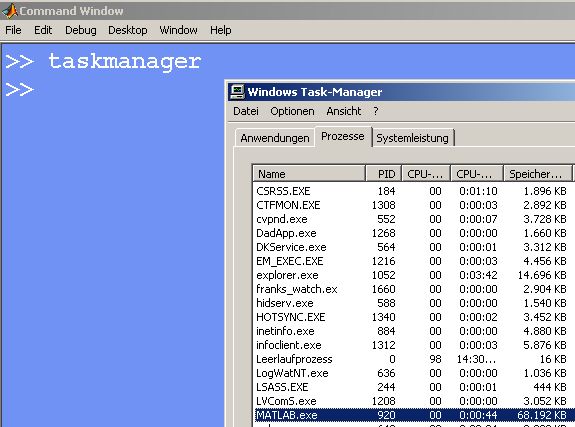The image size is (575, 427).
Task: Open the Help menu
Action: pyautogui.click(x=220, y=30)
